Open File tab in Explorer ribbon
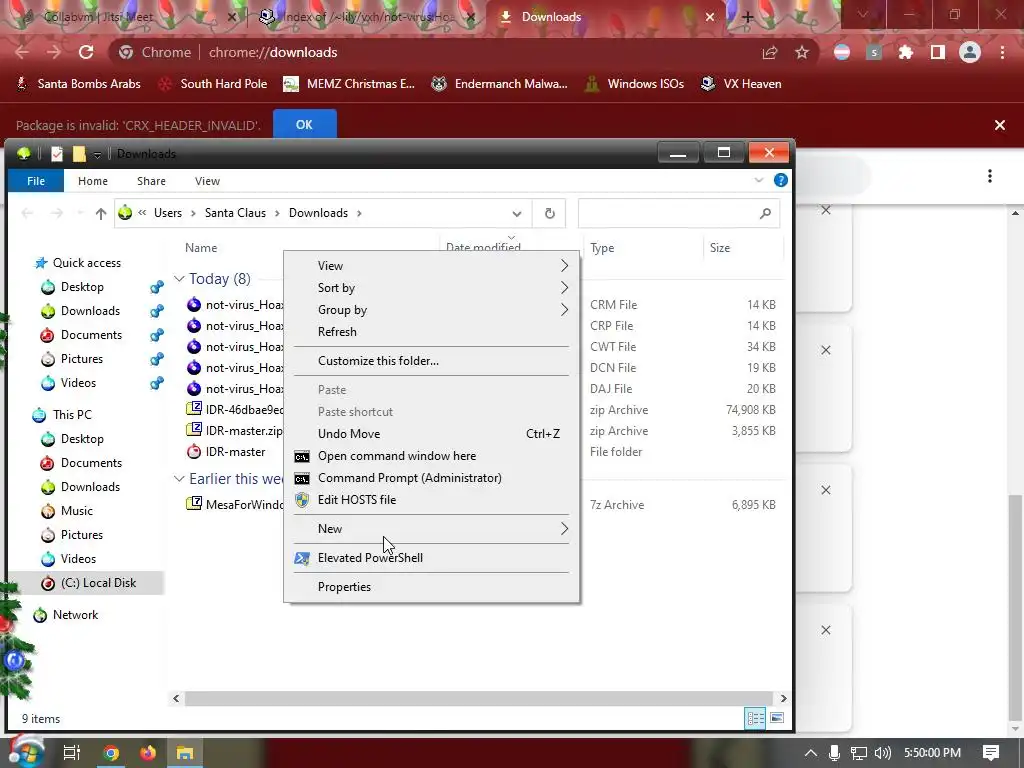Viewport: 1024px width, 768px height. [x=36, y=181]
